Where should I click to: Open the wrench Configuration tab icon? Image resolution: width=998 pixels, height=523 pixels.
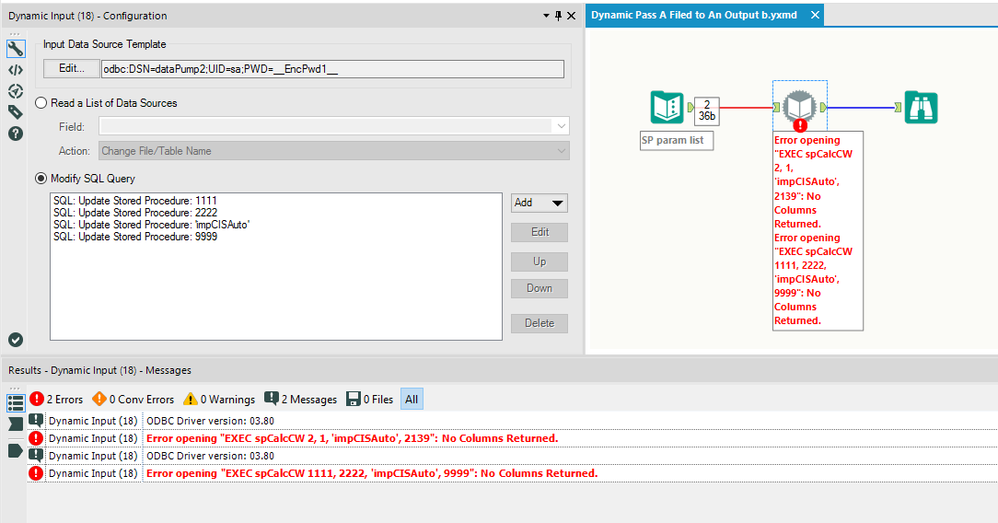pyautogui.click(x=15, y=49)
